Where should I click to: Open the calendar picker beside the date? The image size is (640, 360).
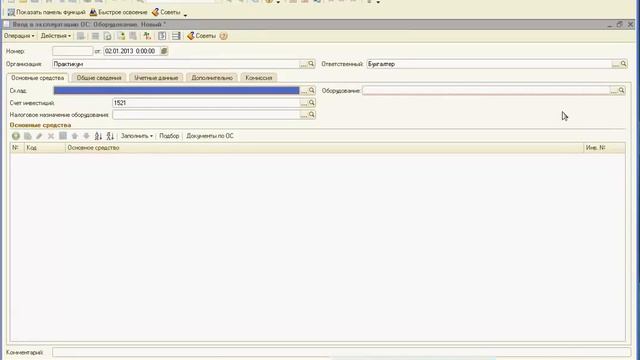(164, 51)
